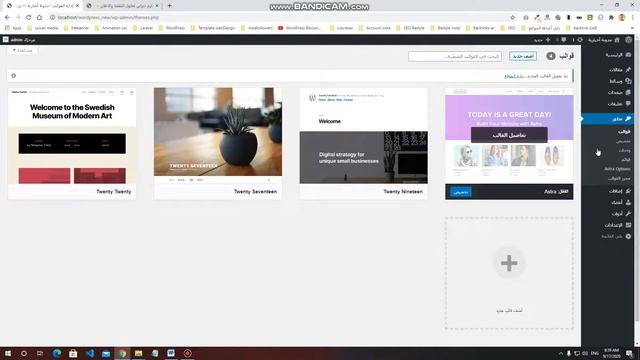This screenshot has width=640, height=360.
Task: Open the Mail app from taskbar
Action: coord(106,353)
